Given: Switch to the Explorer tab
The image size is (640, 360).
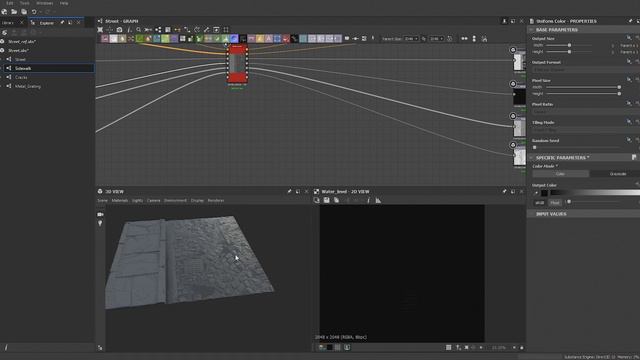Looking at the screenshot, I should click(x=47, y=23).
